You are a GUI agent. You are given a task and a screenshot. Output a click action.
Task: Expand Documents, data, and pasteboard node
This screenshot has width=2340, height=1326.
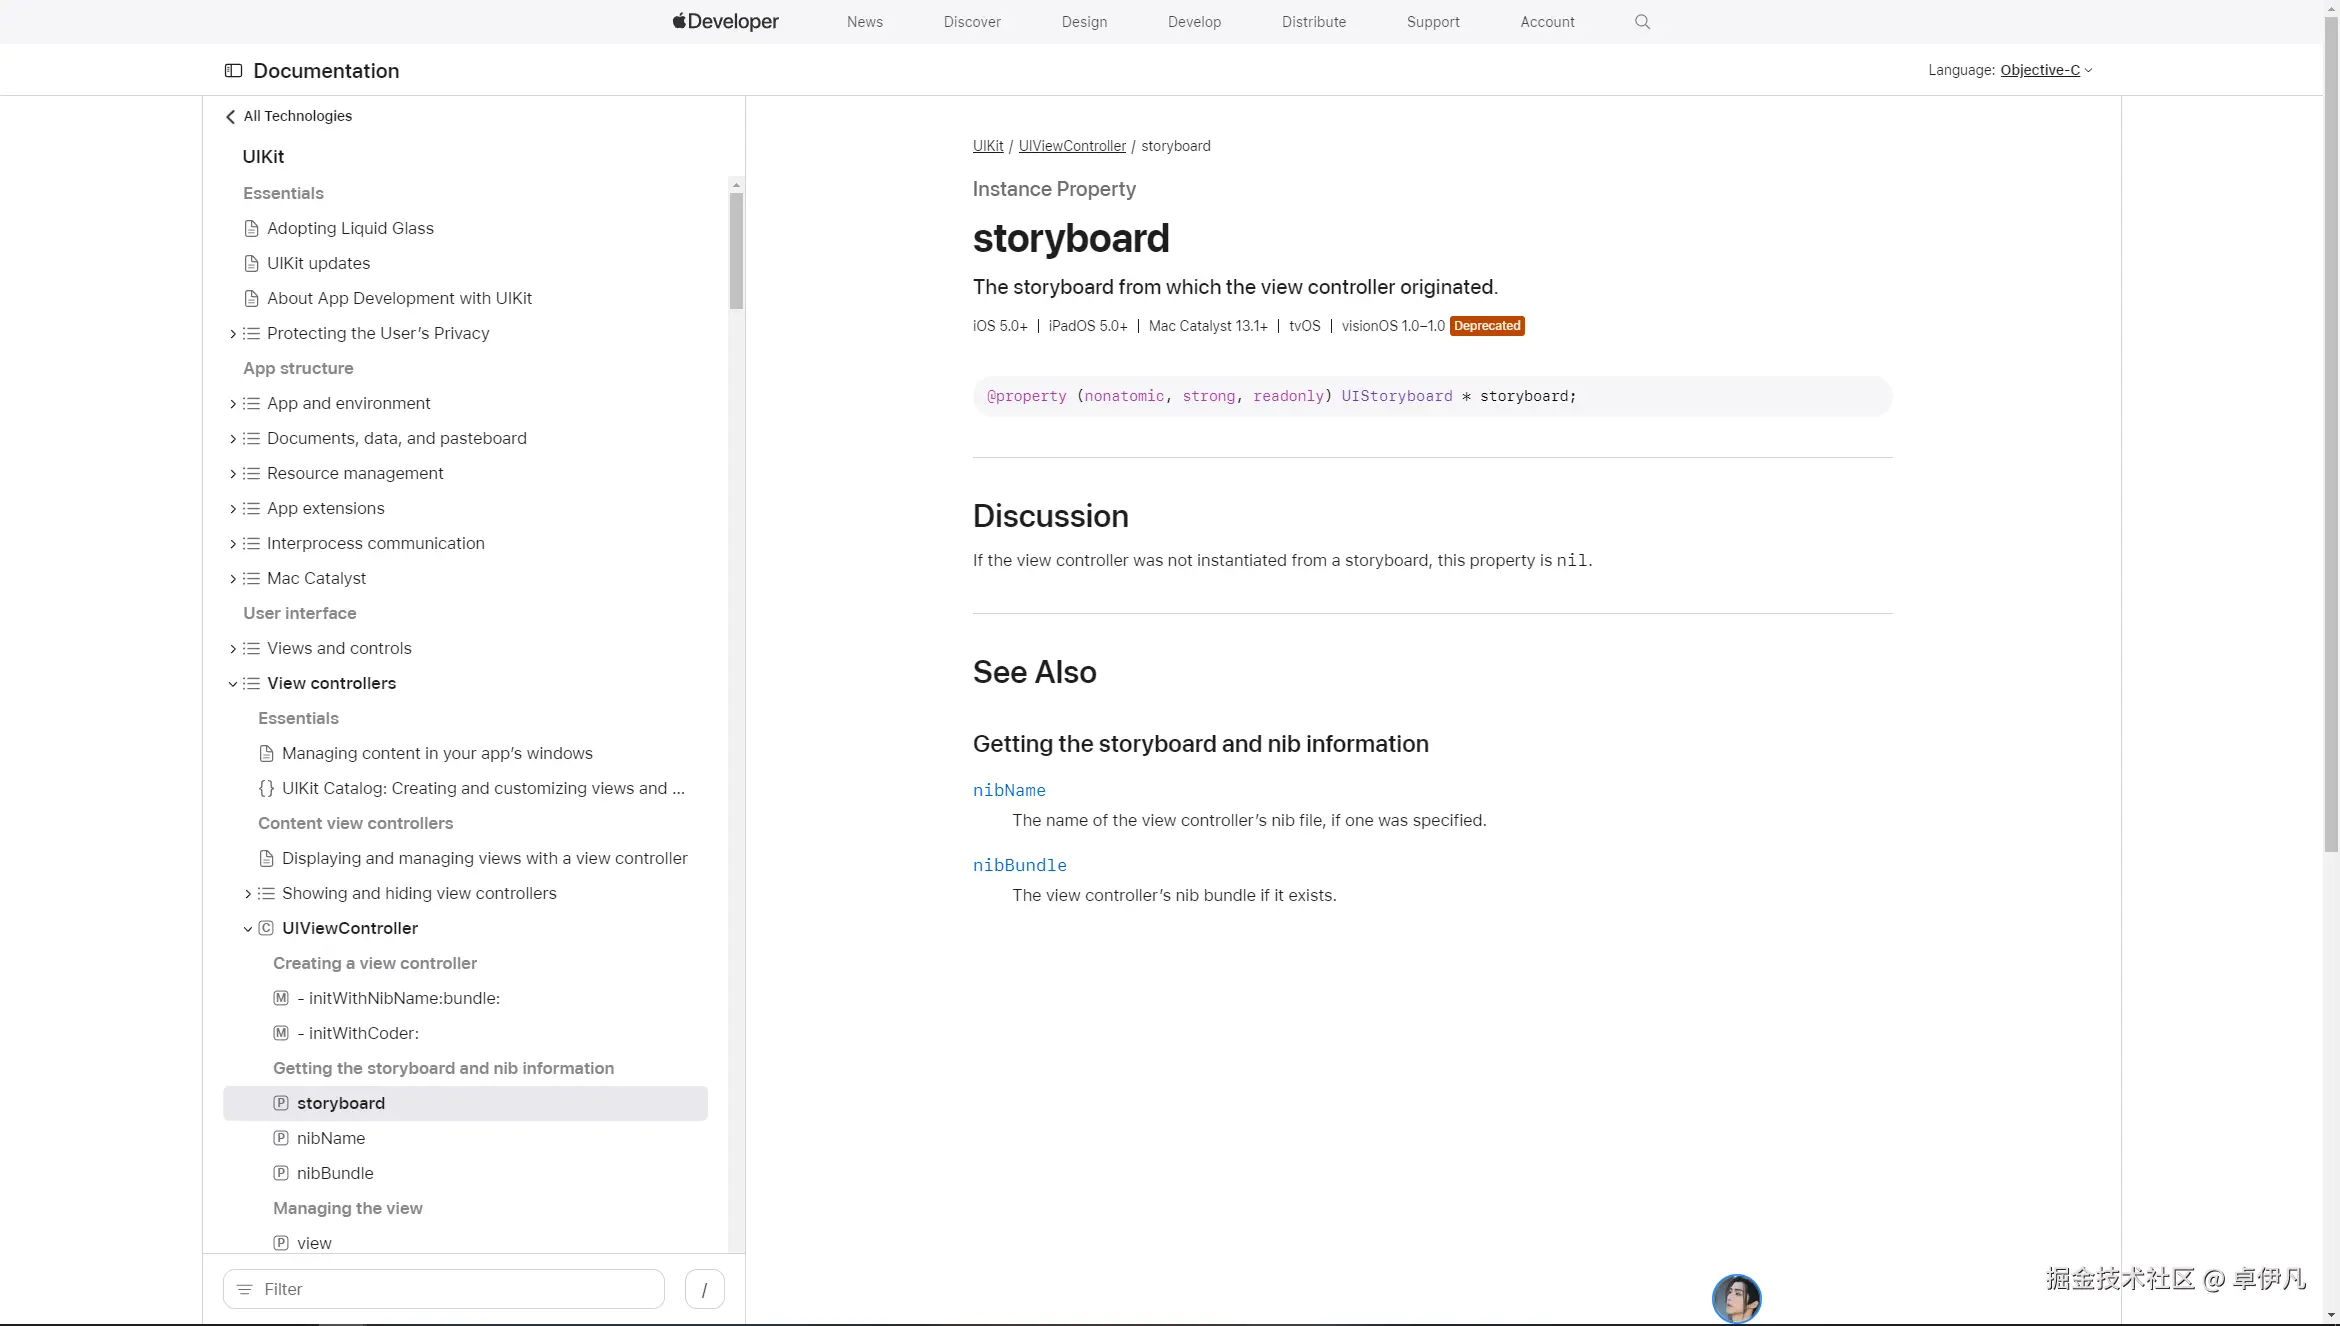[233, 438]
